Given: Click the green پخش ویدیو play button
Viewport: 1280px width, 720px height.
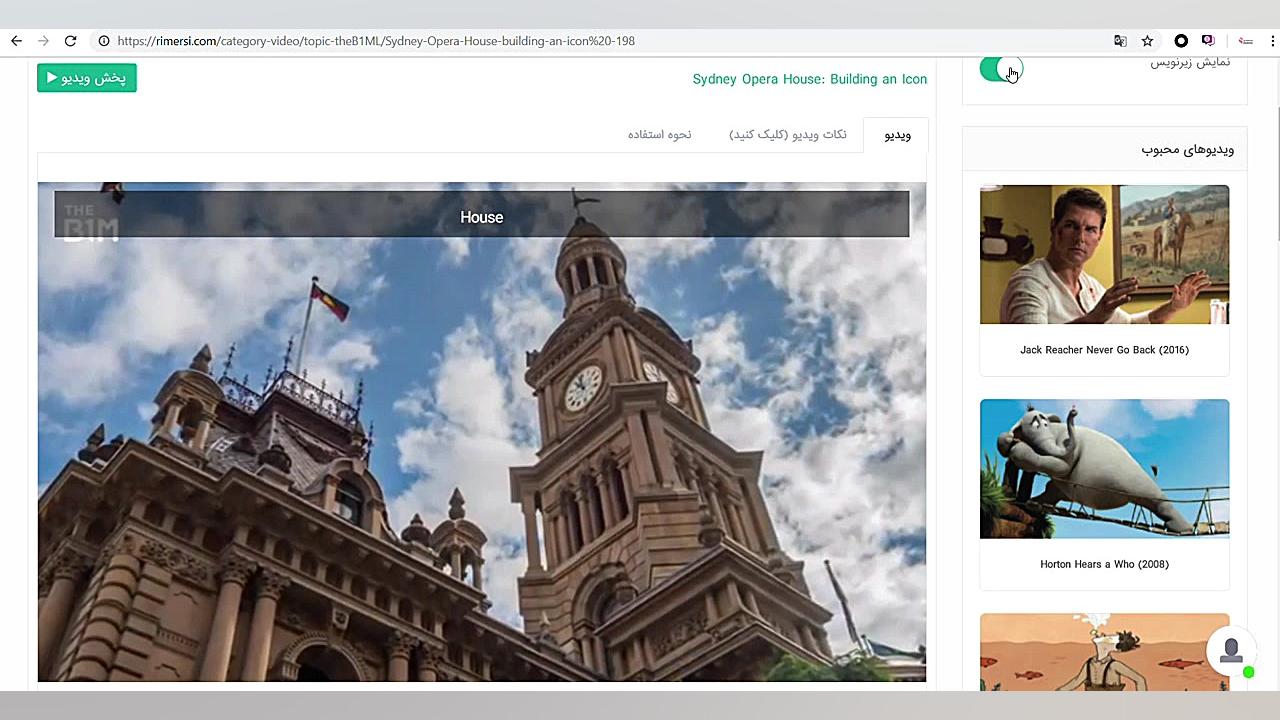Looking at the screenshot, I should 87,78.
